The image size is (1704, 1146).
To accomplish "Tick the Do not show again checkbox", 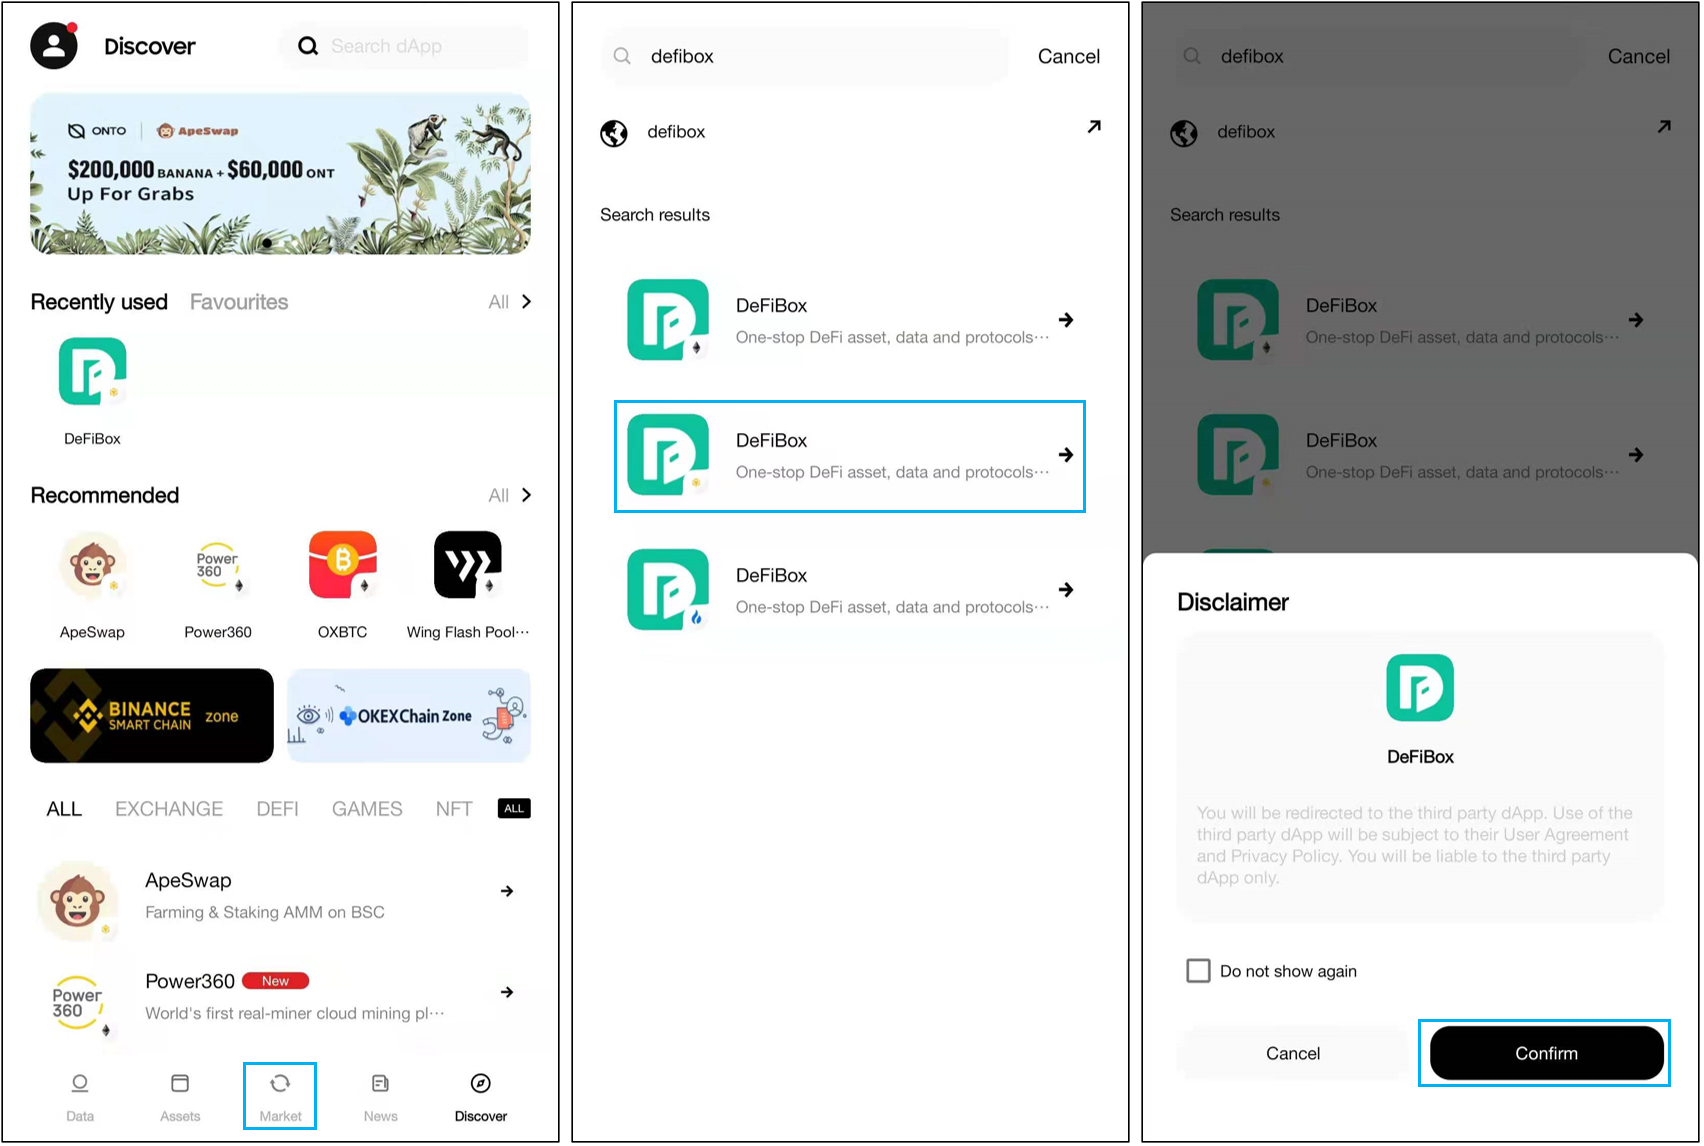I will click(x=1198, y=970).
